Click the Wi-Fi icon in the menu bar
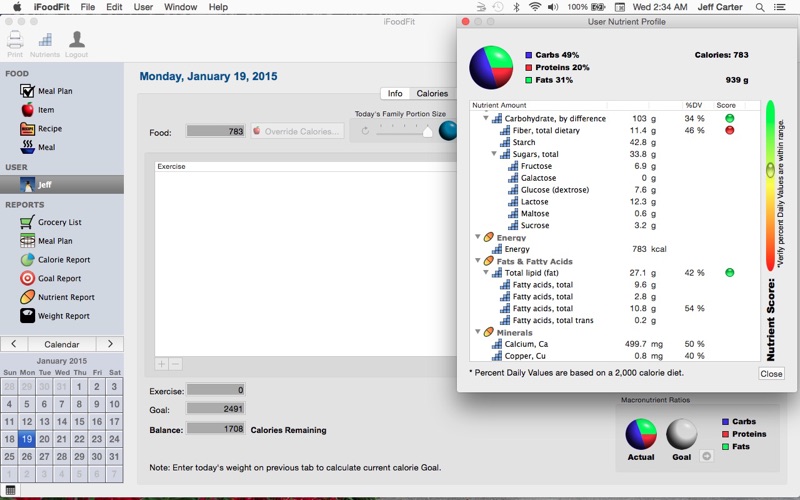Viewport: 800px width, 500px height. (535, 7)
